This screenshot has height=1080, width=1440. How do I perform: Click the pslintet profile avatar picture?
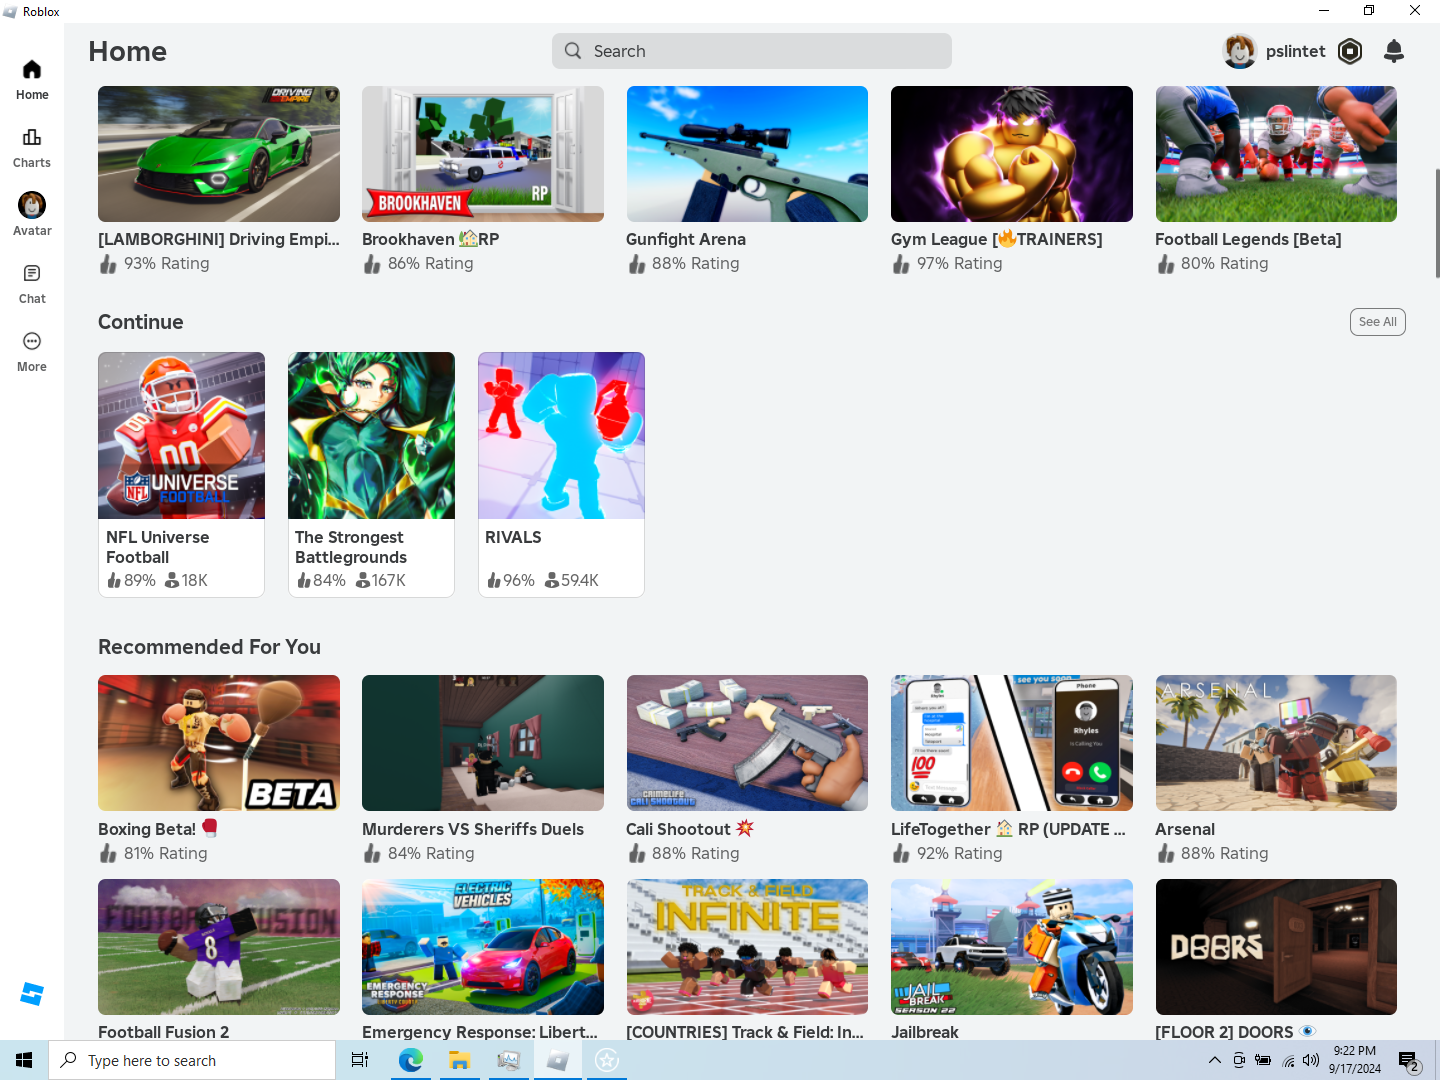(x=1240, y=51)
